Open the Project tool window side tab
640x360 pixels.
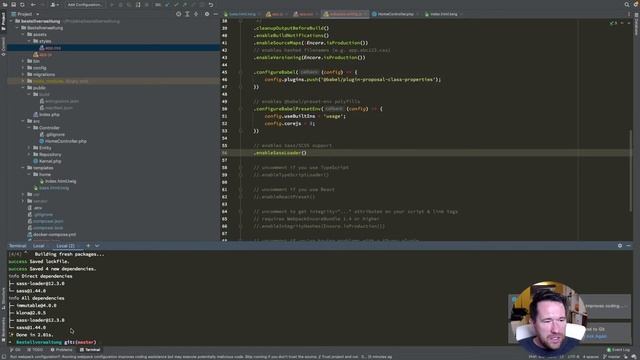pos(3,21)
